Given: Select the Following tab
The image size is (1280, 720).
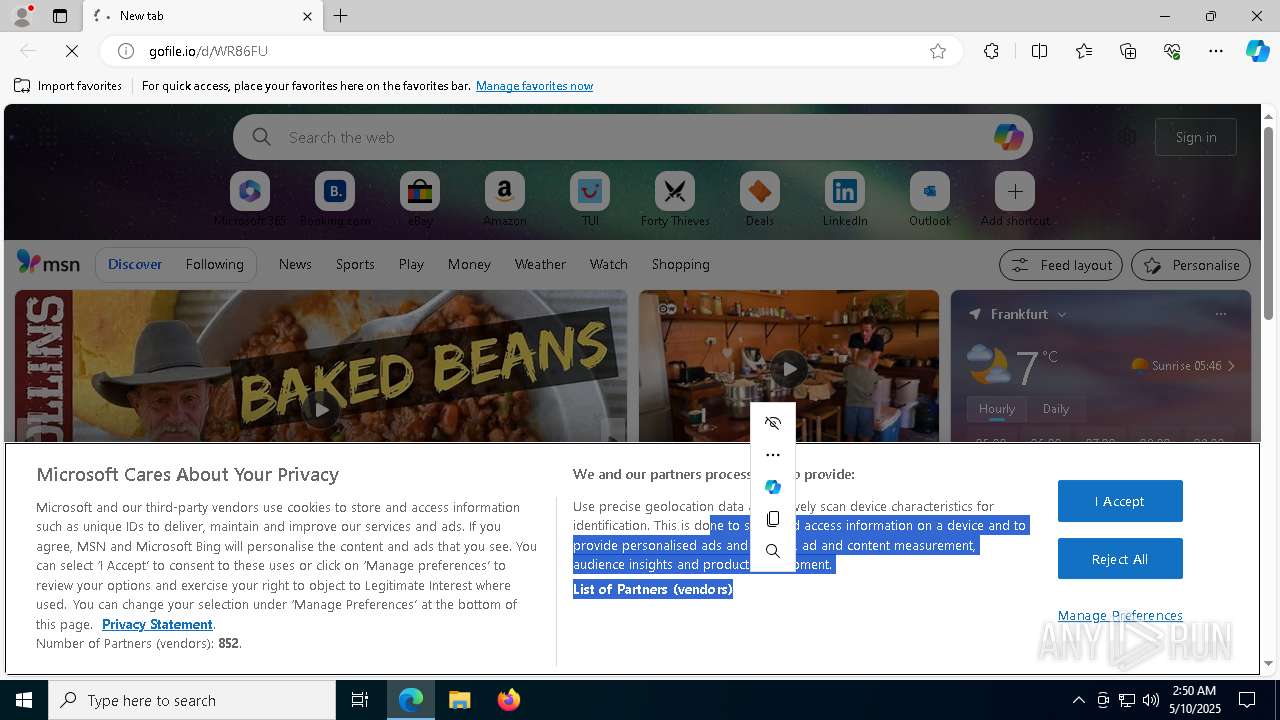Looking at the screenshot, I should [214, 264].
